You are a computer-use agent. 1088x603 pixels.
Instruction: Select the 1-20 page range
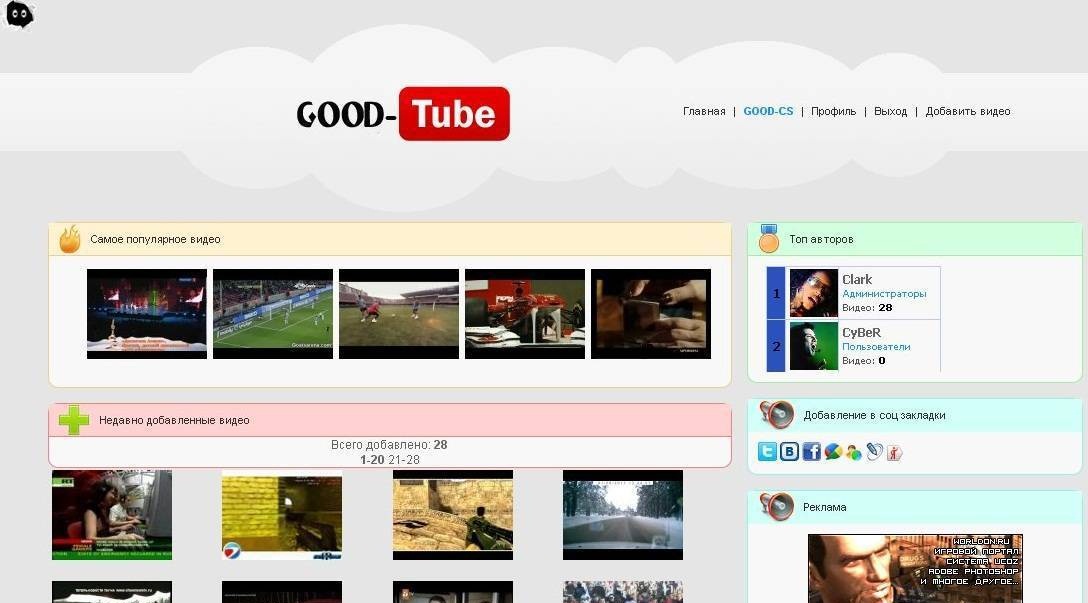(x=372, y=459)
